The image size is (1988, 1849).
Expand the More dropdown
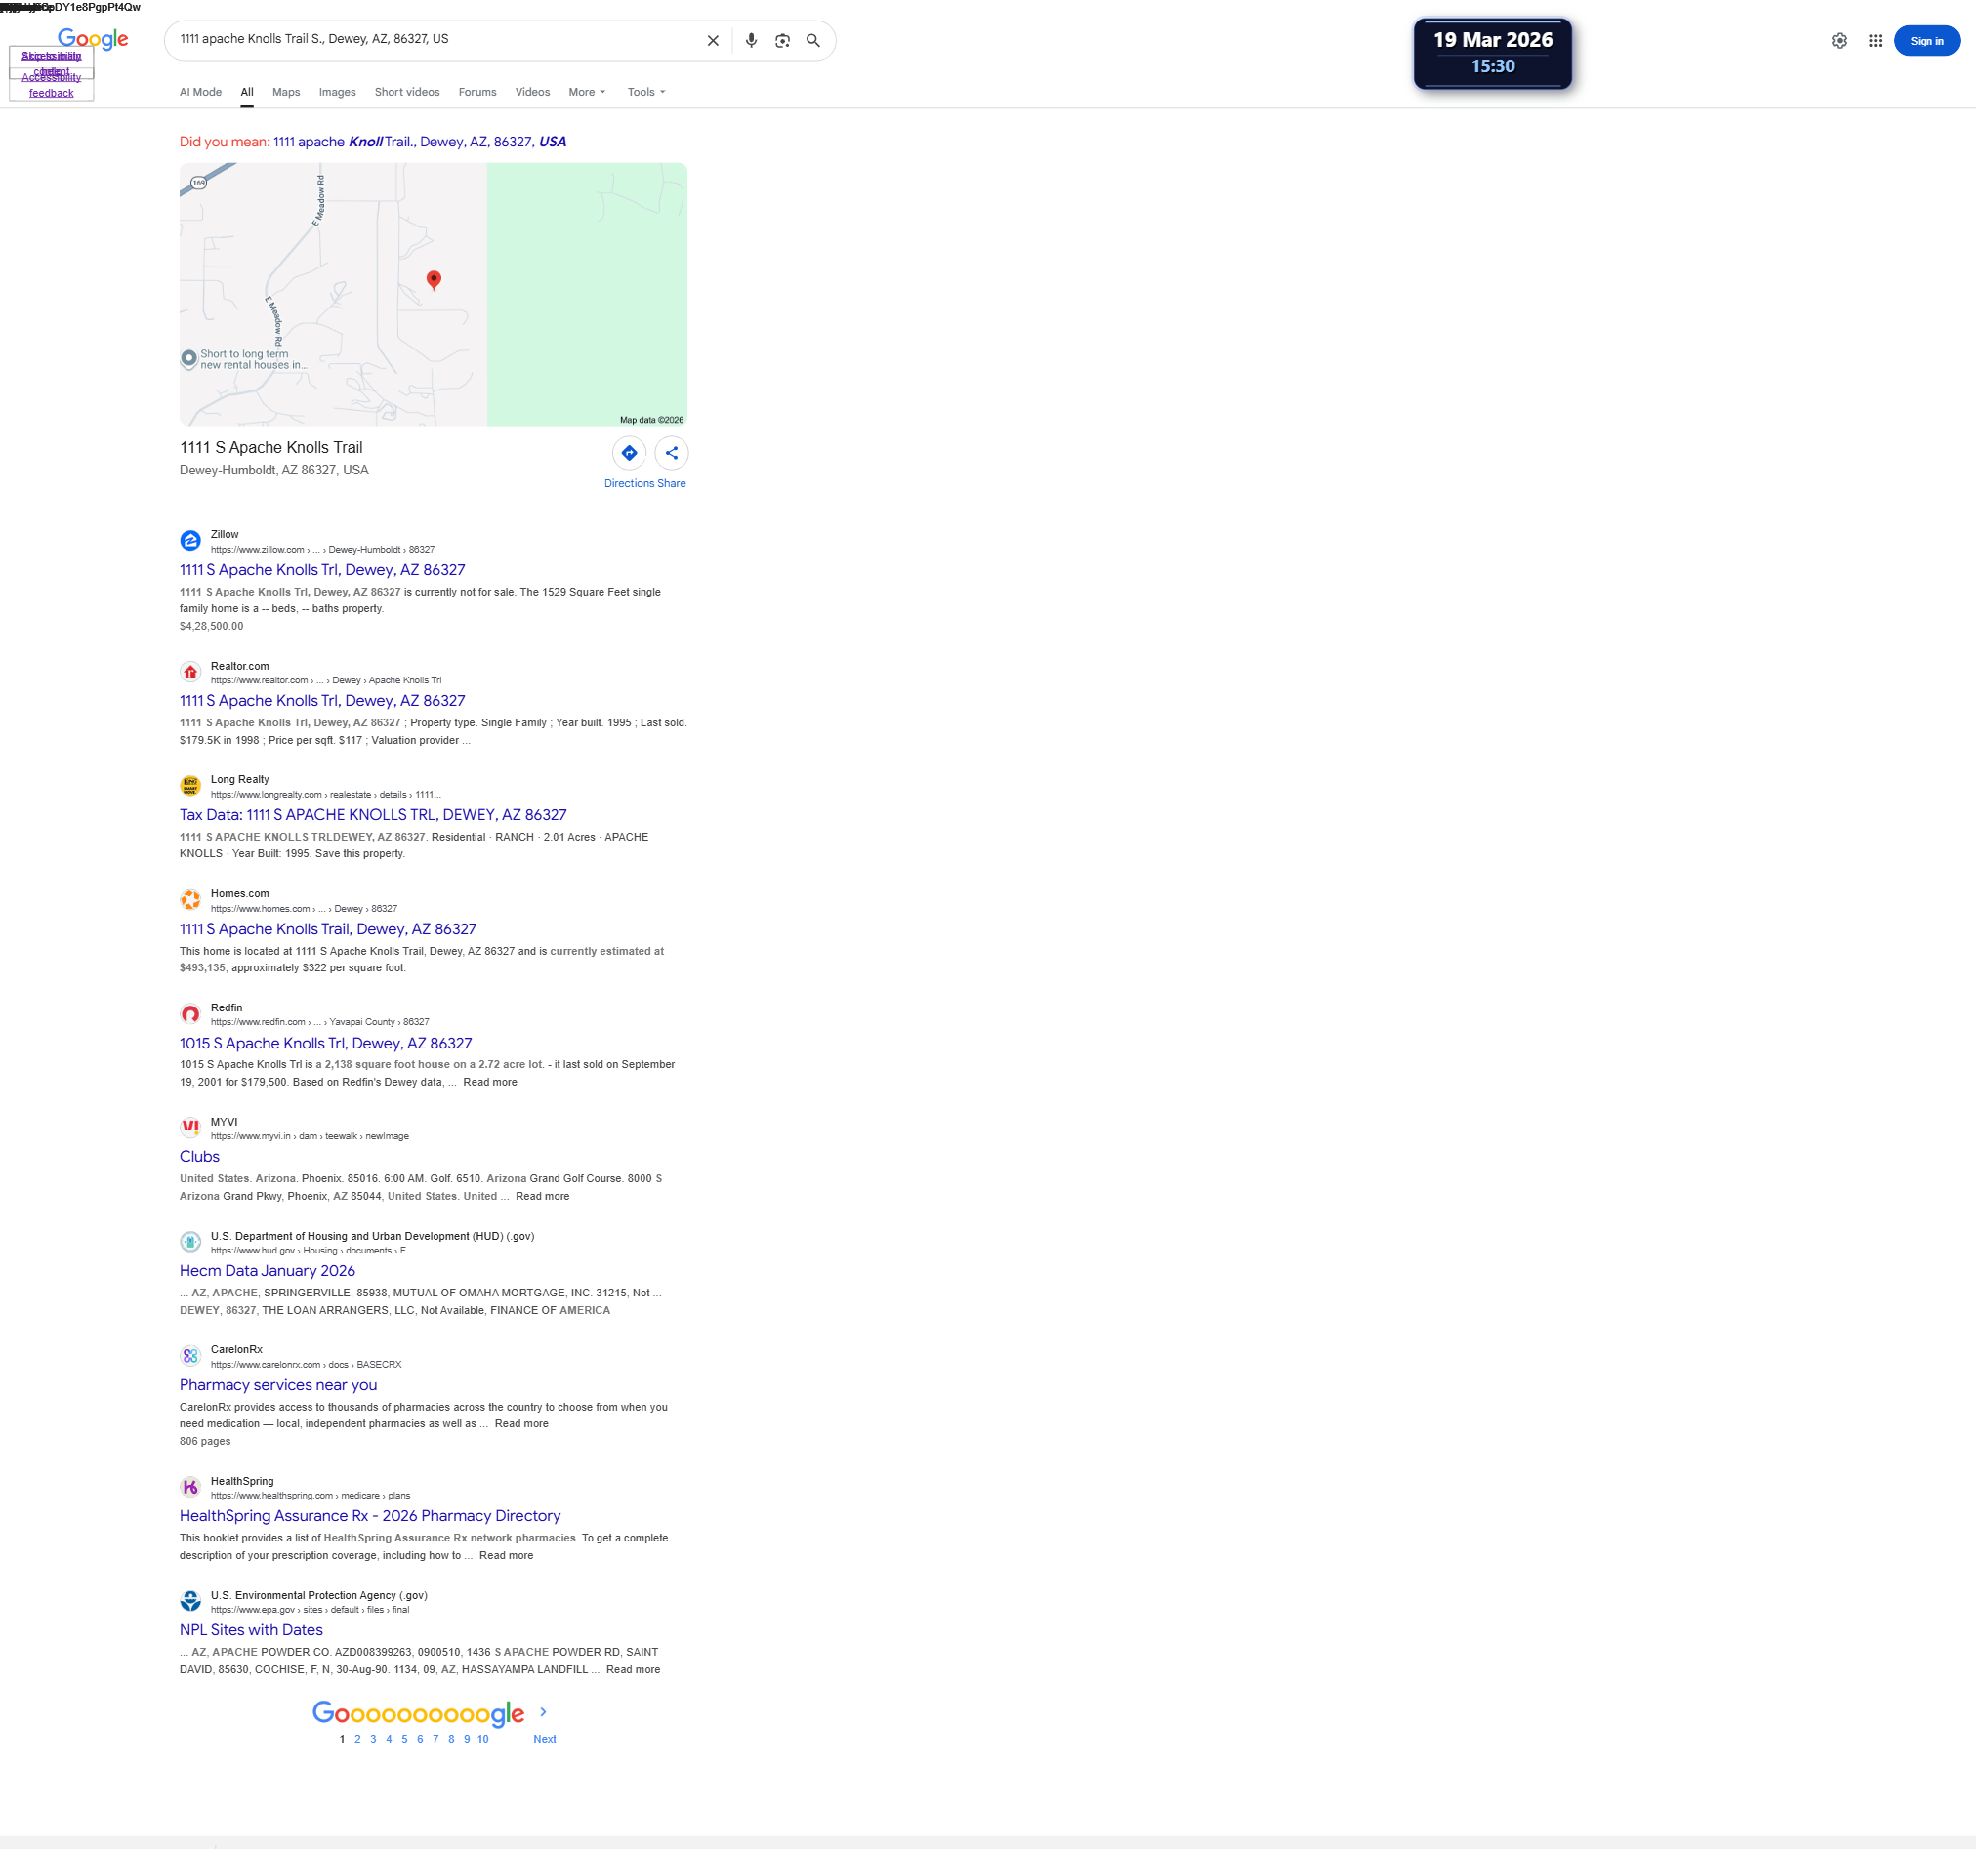590,92
